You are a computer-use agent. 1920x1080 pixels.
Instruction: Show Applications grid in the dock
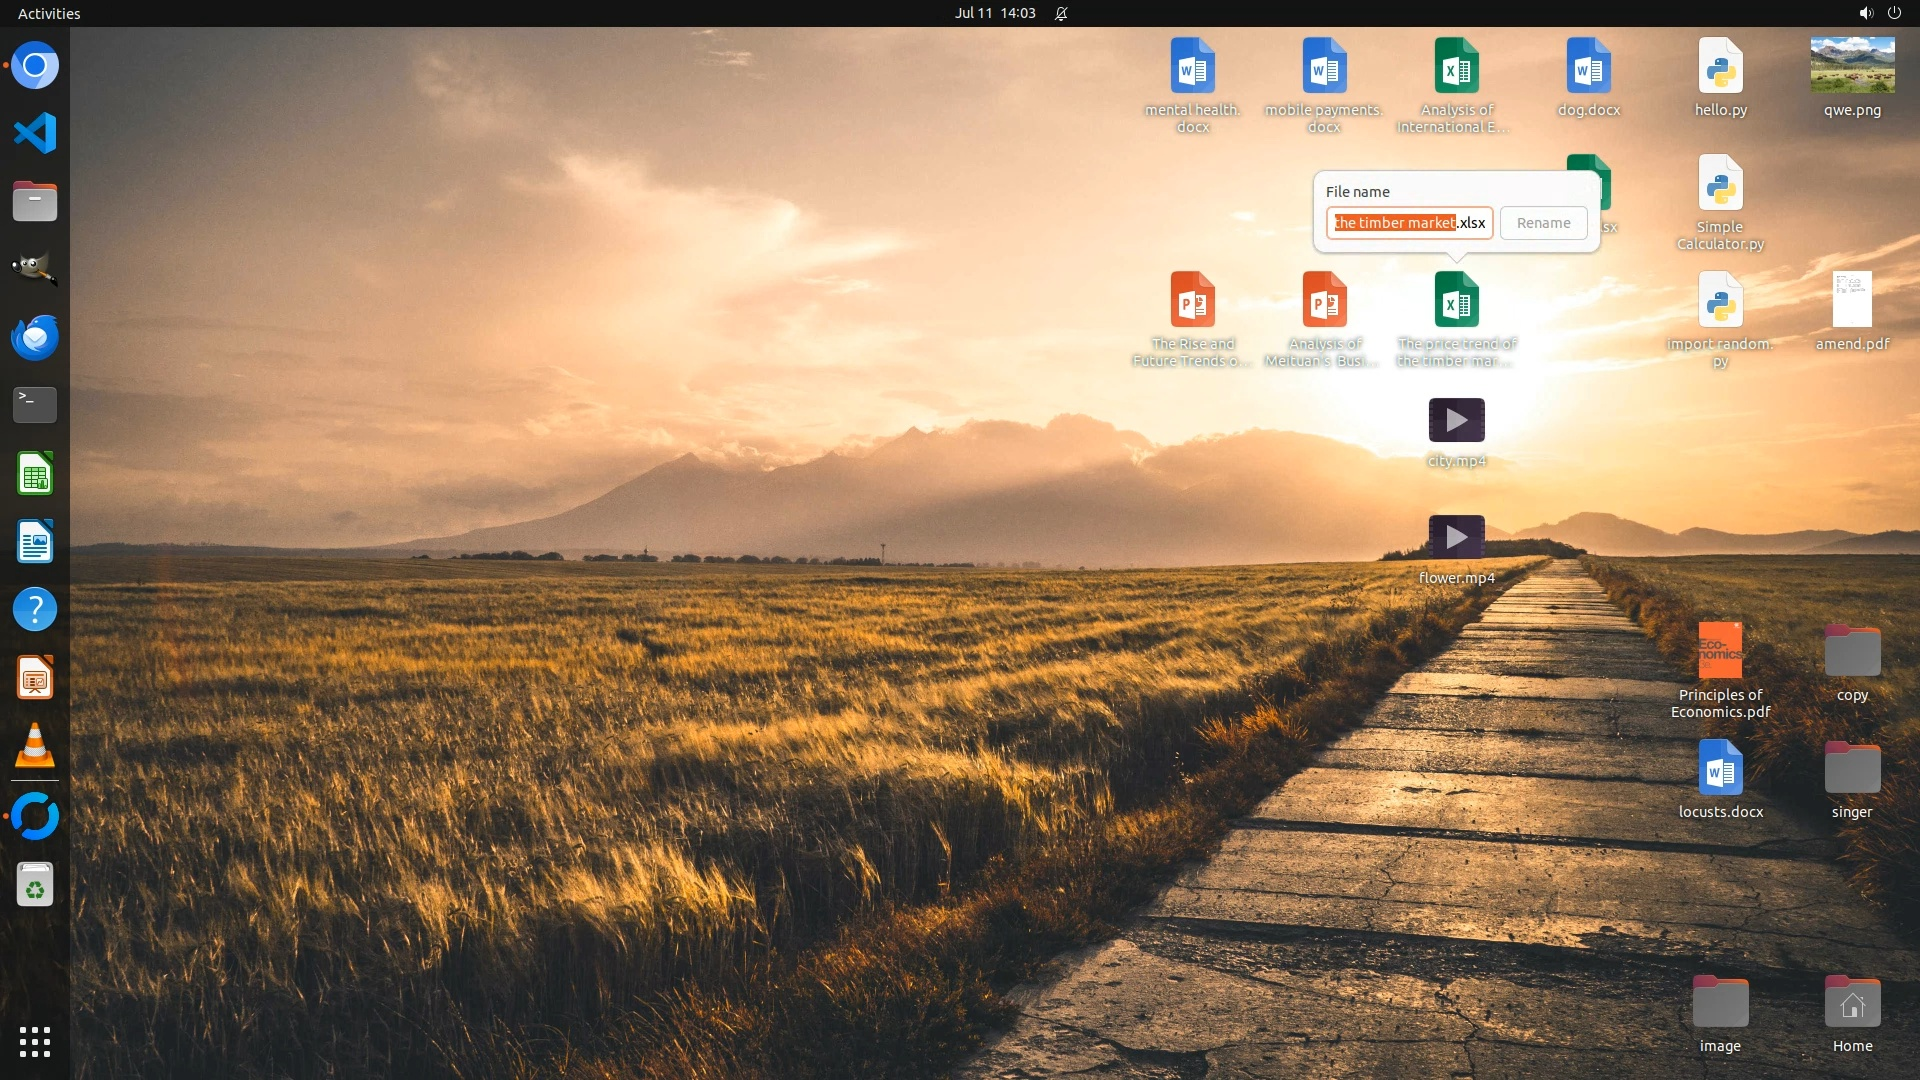pyautogui.click(x=35, y=1041)
